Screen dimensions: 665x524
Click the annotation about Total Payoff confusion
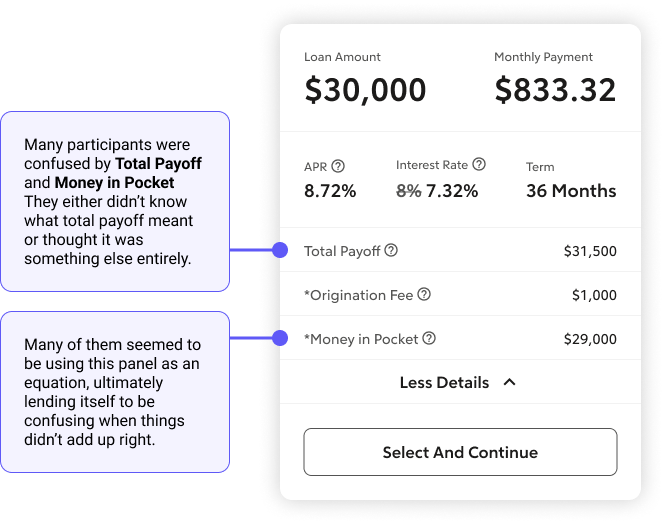coord(115,201)
